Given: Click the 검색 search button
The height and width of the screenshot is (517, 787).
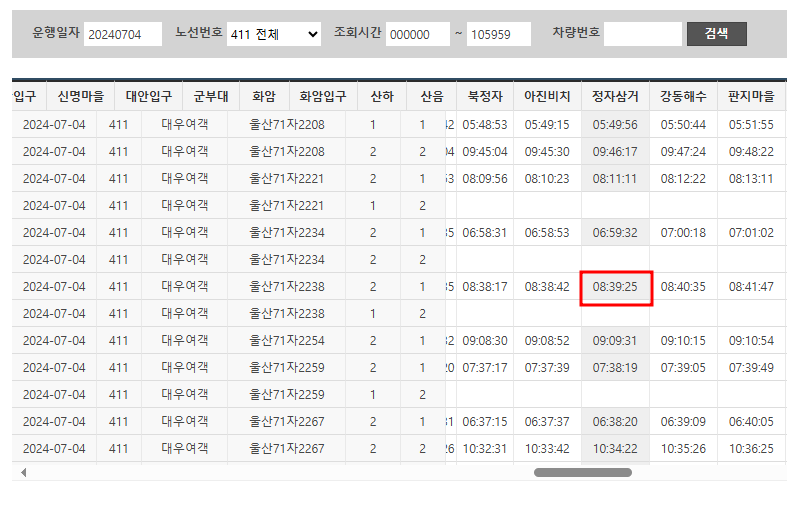Looking at the screenshot, I should (716, 33).
